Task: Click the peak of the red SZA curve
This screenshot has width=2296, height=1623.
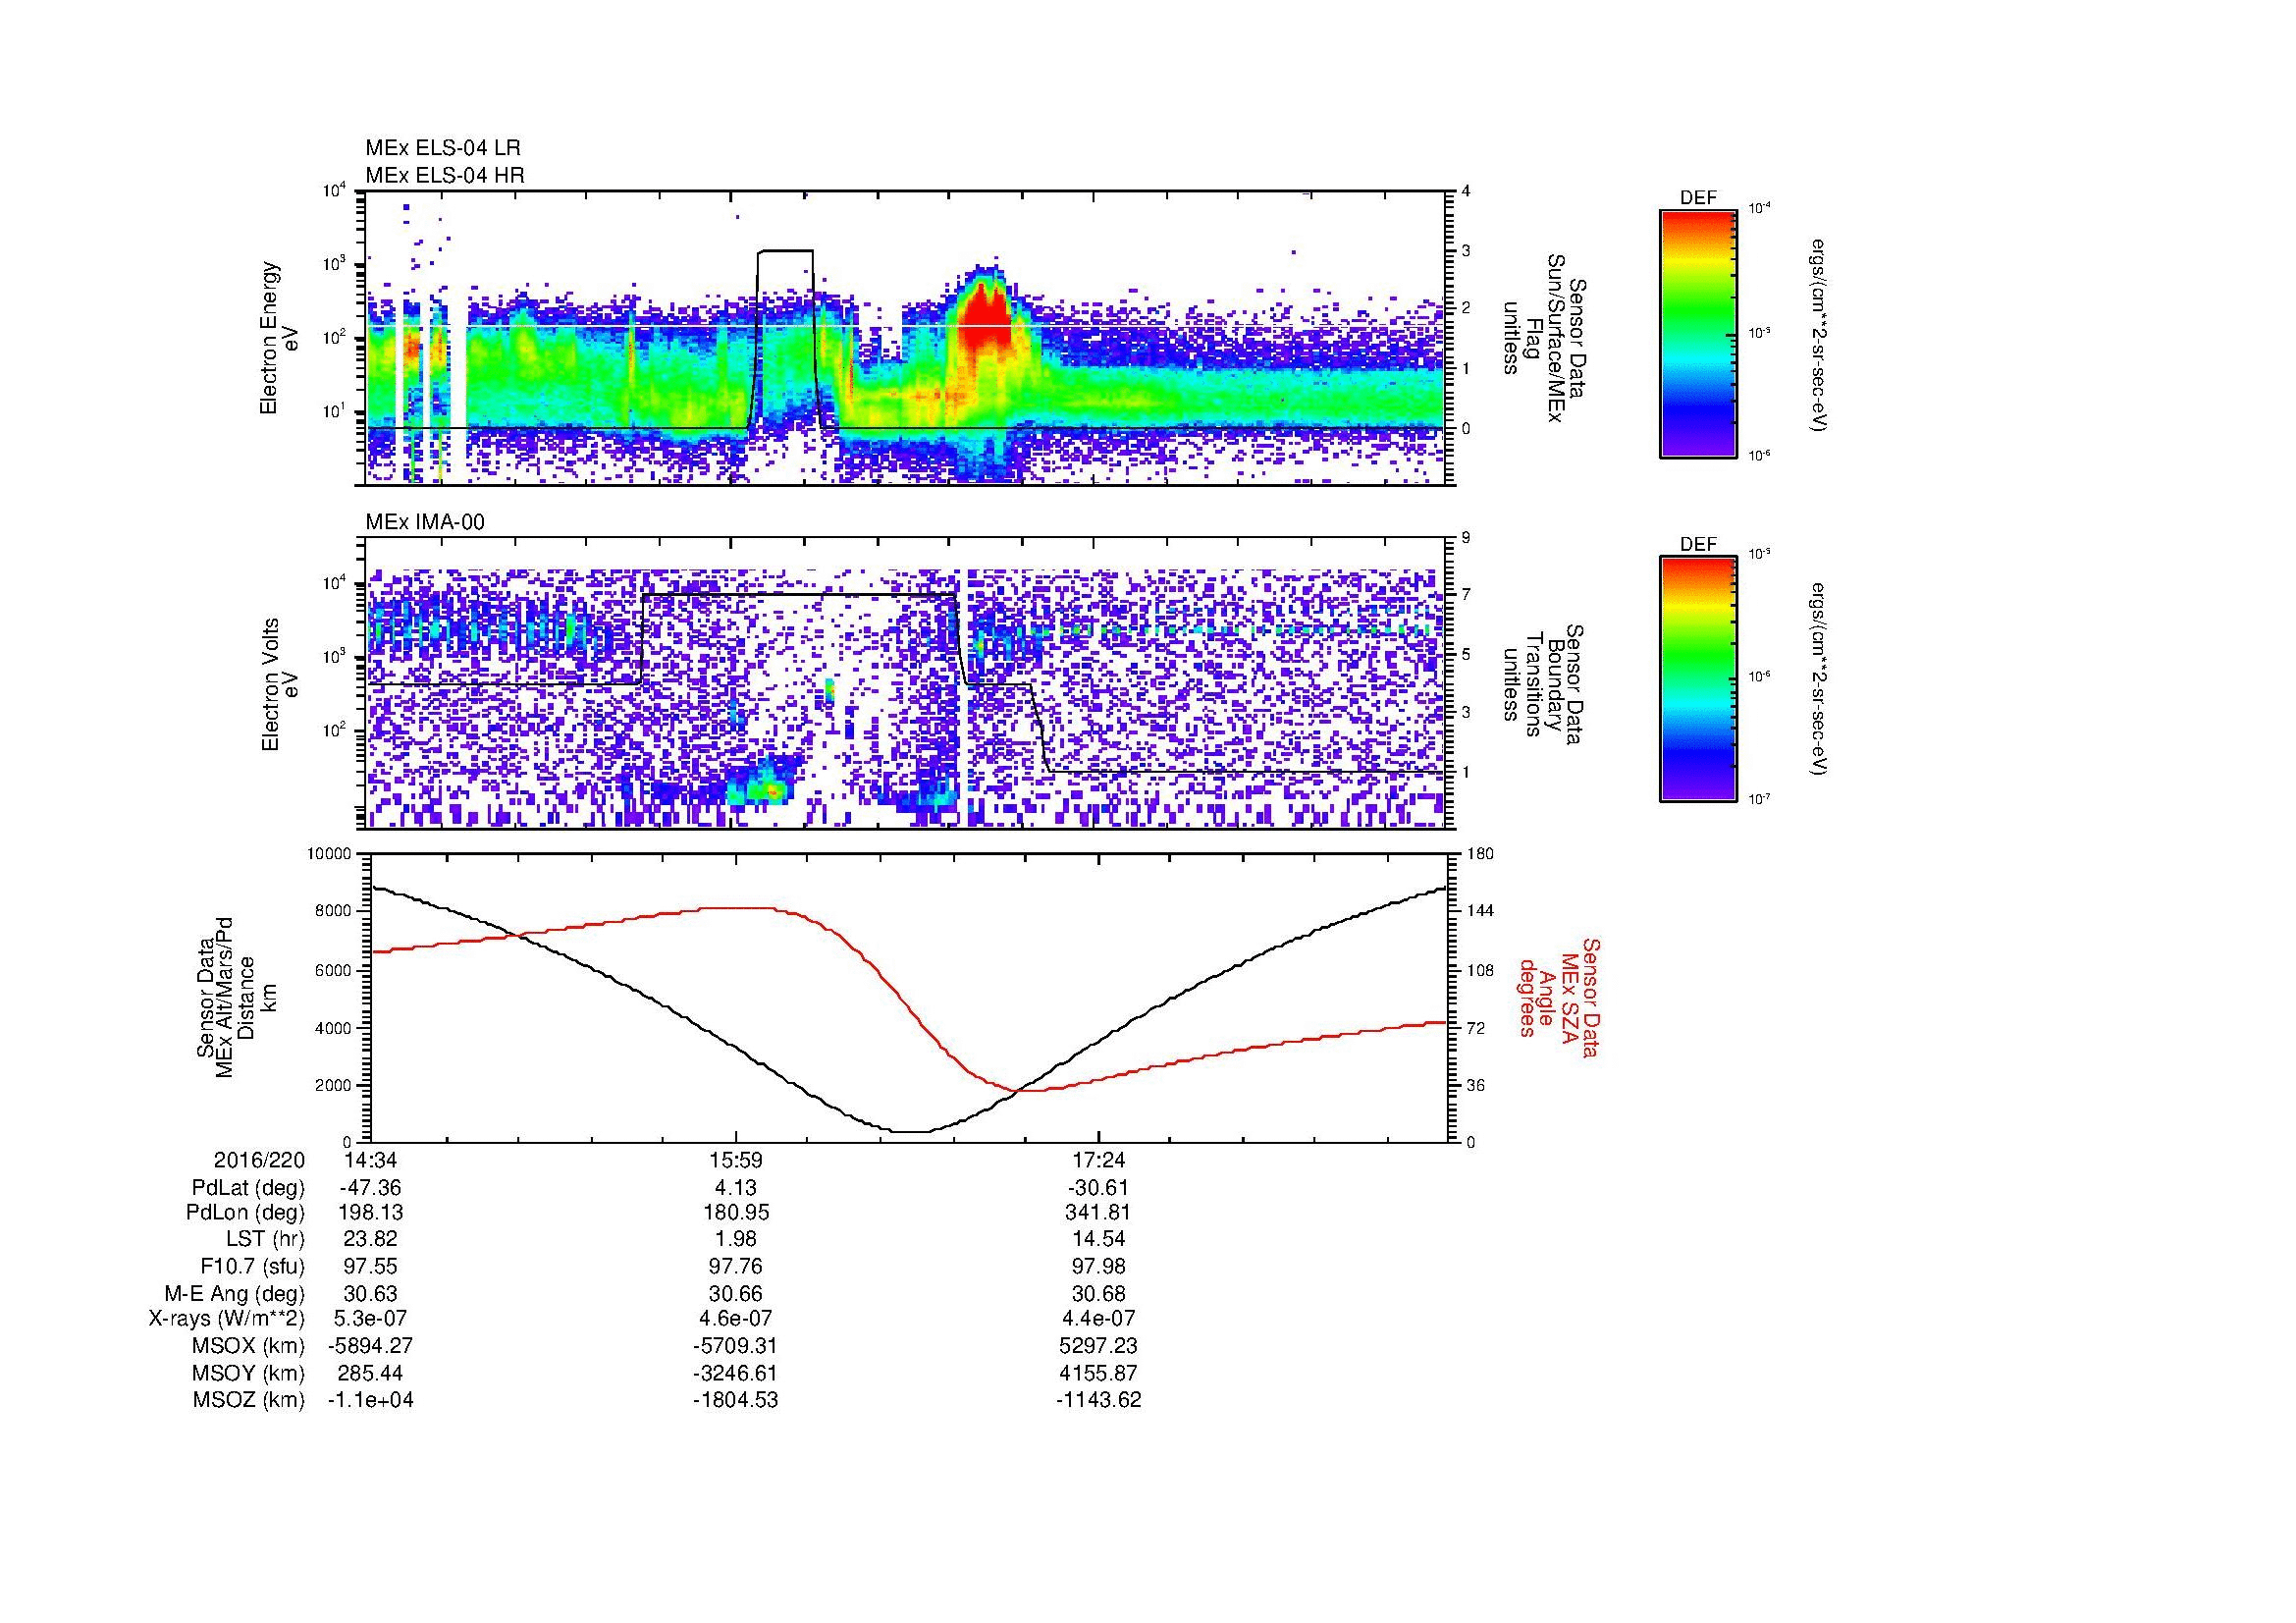Action: pyautogui.click(x=738, y=908)
